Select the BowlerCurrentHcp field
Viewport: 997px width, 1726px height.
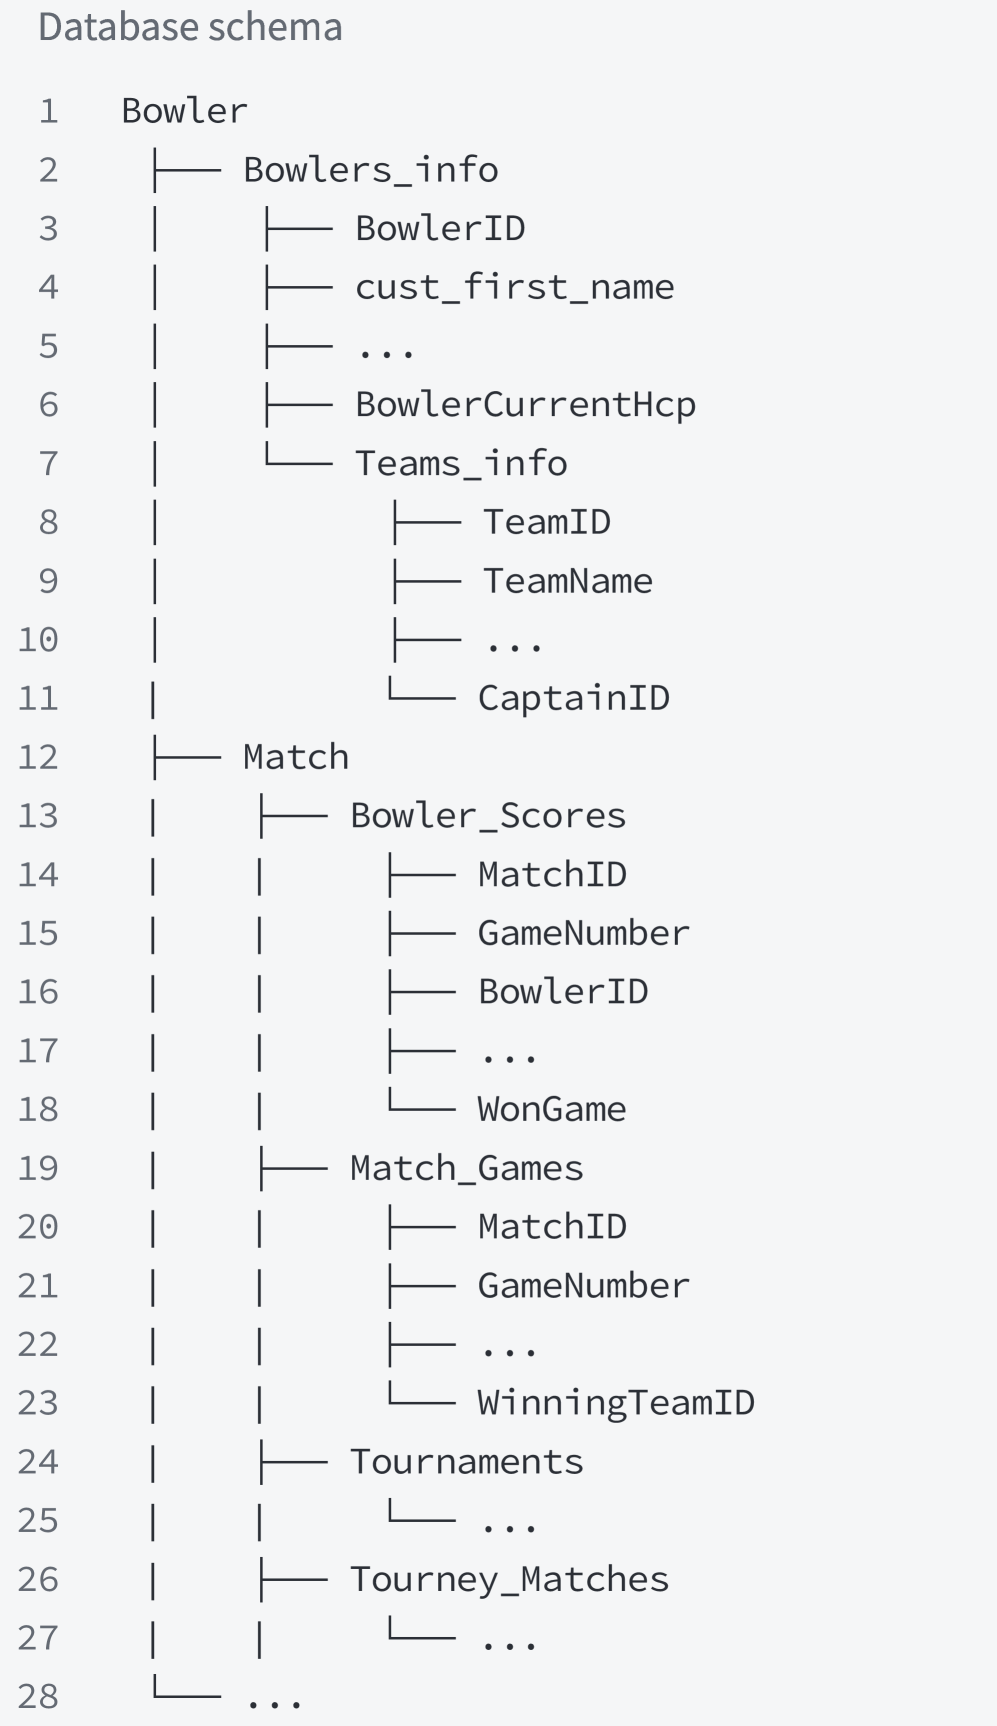click(x=525, y=405)
